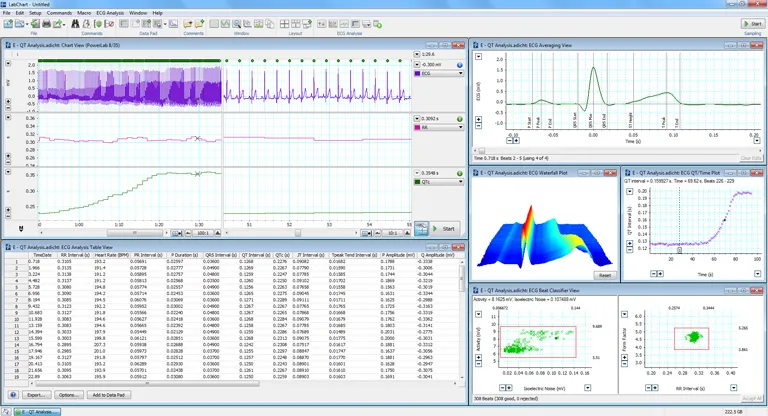This screenshot has width=768, height=416.
Task: Click the green info icon on the RR channel
Action: pyautogui.click(x=459, y=119)
